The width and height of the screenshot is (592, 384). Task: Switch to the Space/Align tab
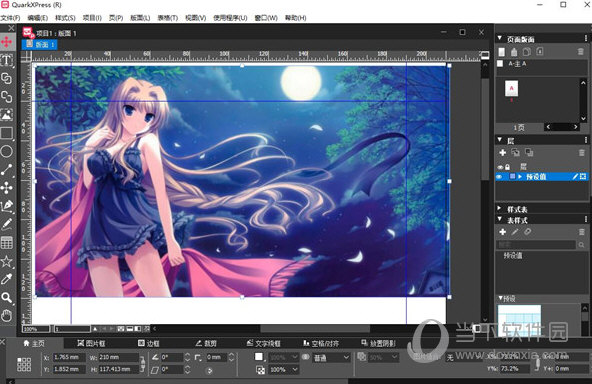[321, 343]
